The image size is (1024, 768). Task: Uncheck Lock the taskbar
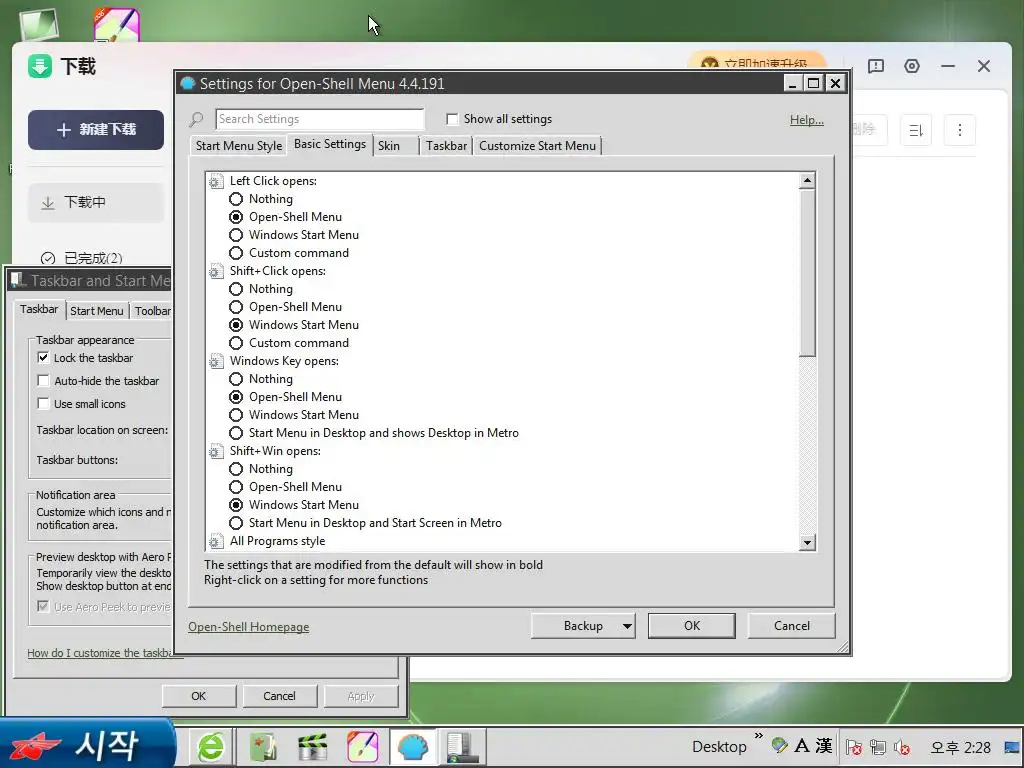coord(43,358)
